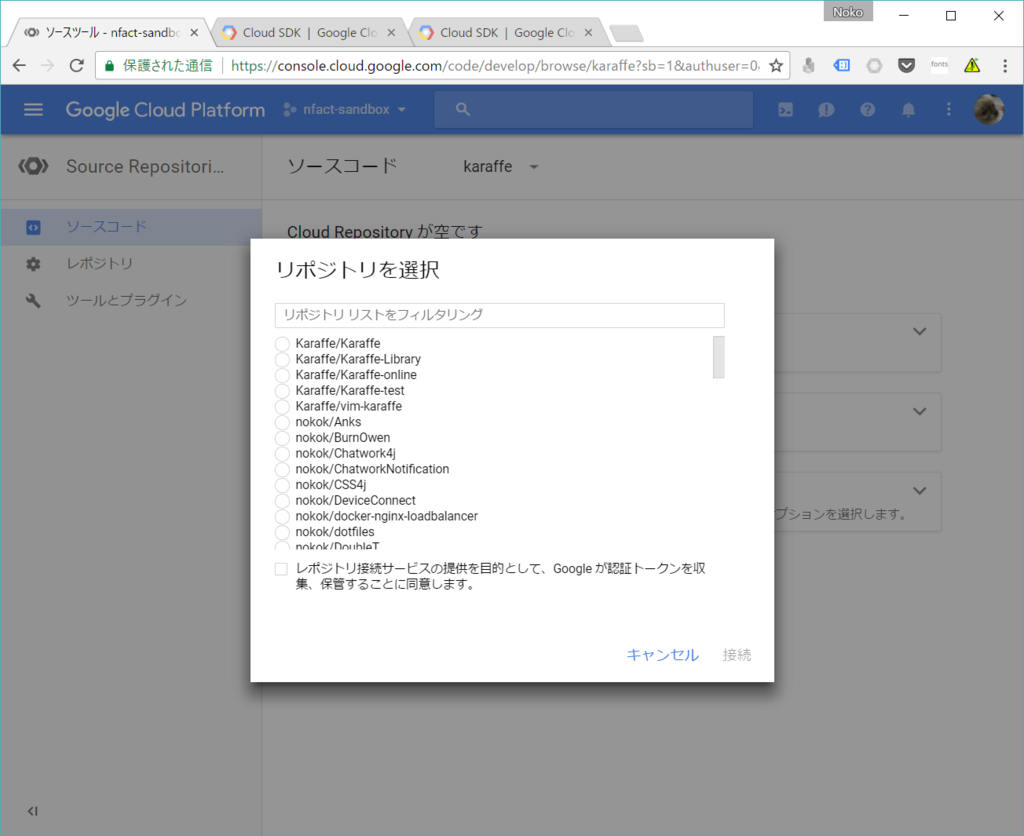Open the ソースコード sidebar item
1024x836 pixels.
point(131,227)
